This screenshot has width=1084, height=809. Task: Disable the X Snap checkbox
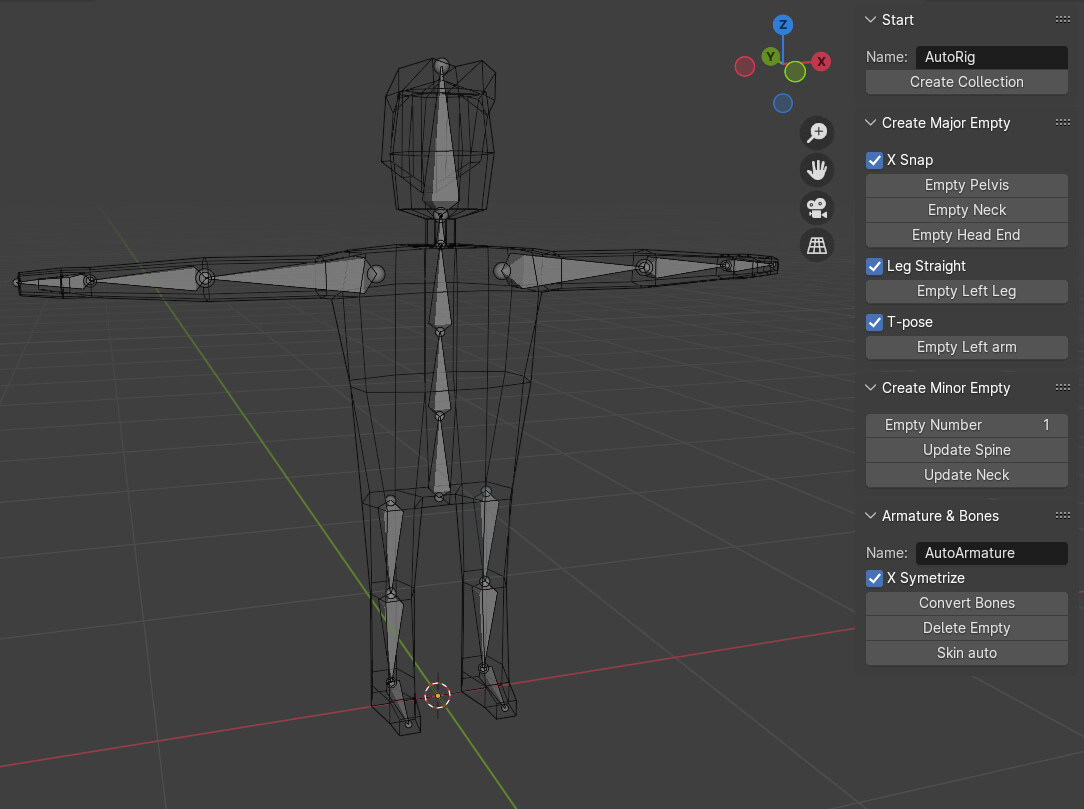point(874,160)
